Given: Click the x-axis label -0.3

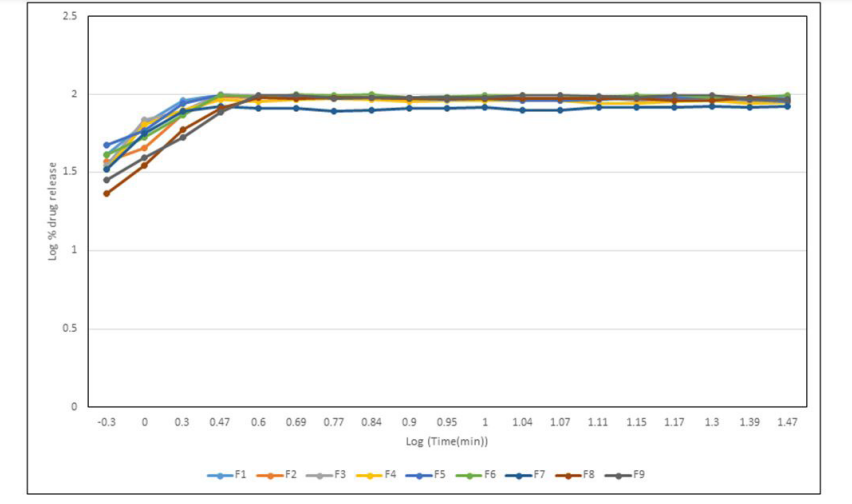Looking at the screenshot, I should [x=106, y=423].
